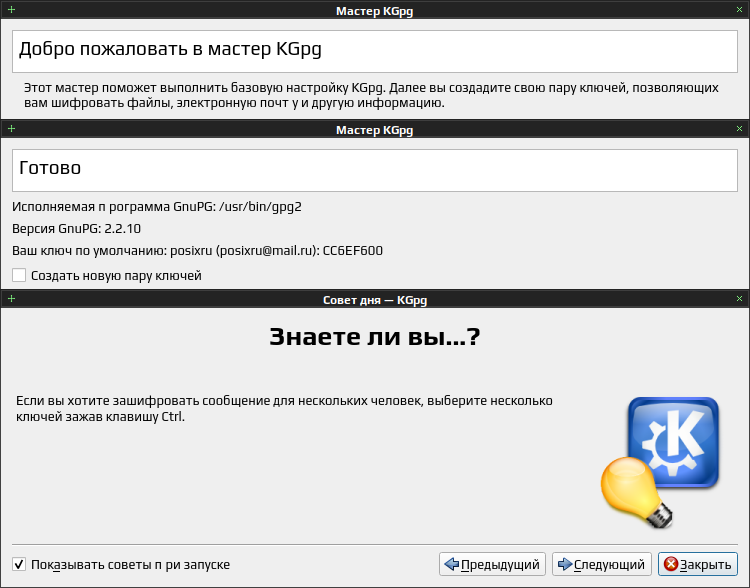This screenshot has width=750, height=588.
Task: Click the wizard introduction paragraph
Action: click(371, 95)
